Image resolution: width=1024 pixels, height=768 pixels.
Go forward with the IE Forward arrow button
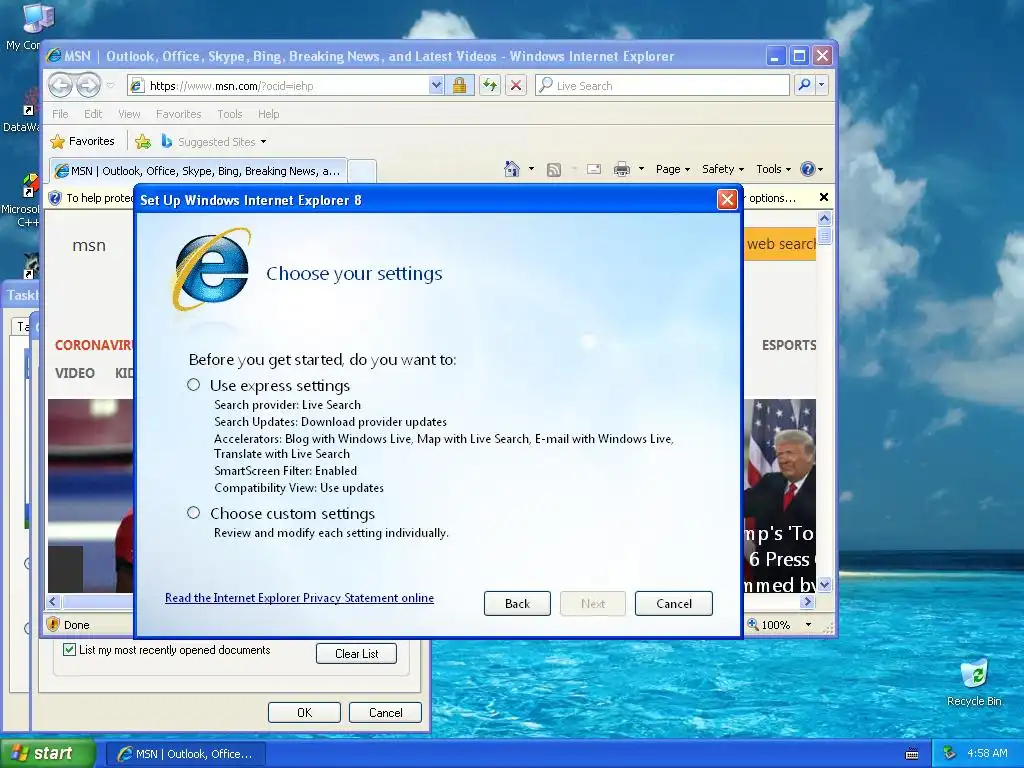(88, 85)
